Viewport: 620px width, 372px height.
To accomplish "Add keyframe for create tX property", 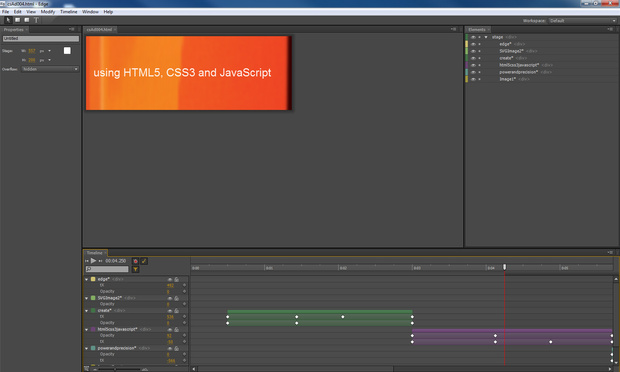I will point(184,317).
